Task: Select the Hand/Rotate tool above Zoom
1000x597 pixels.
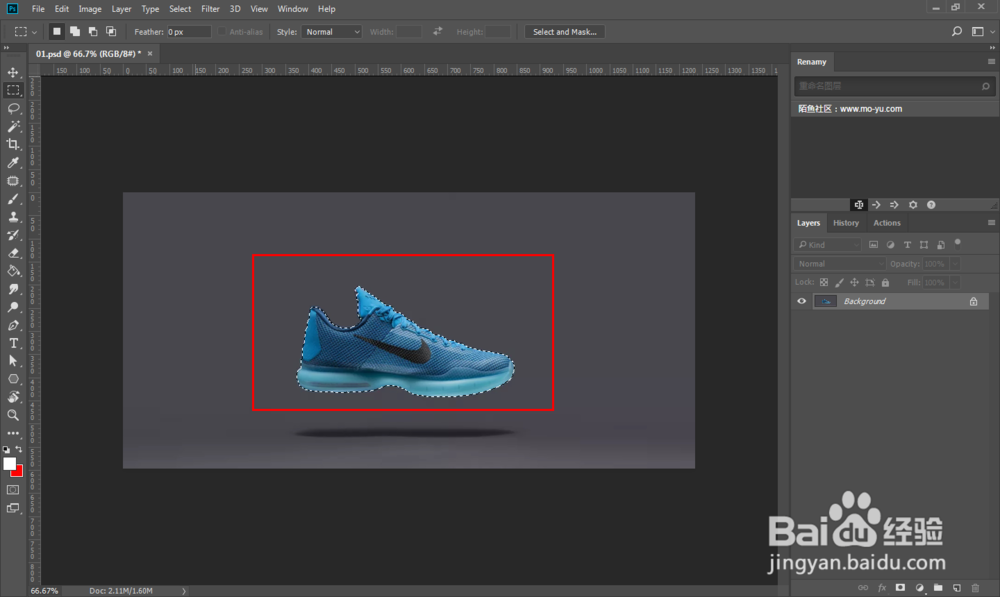Action: pyautogui.click(x=13, y=397)
